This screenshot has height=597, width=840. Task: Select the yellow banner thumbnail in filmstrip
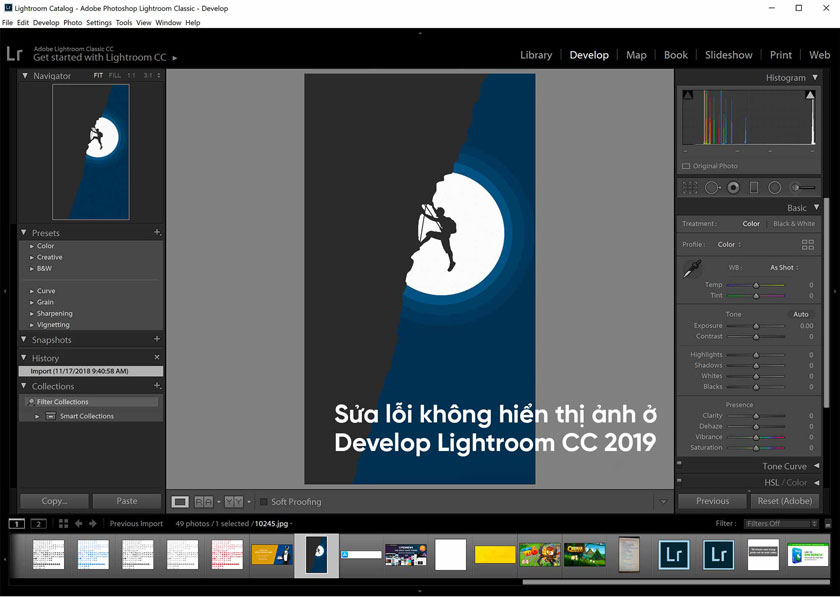tap(495, 555)
